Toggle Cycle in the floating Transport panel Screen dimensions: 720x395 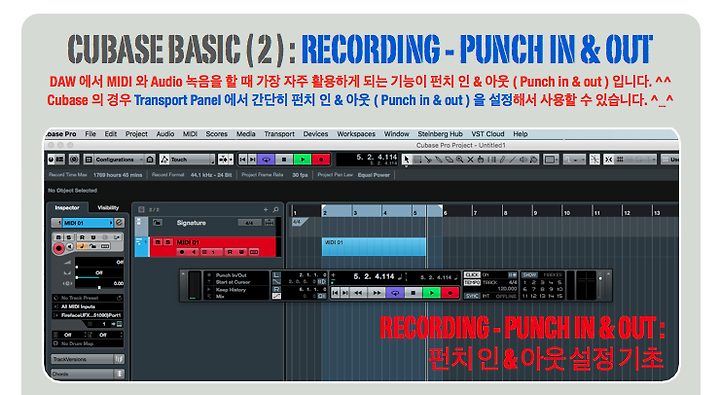(x=395, y=293)
